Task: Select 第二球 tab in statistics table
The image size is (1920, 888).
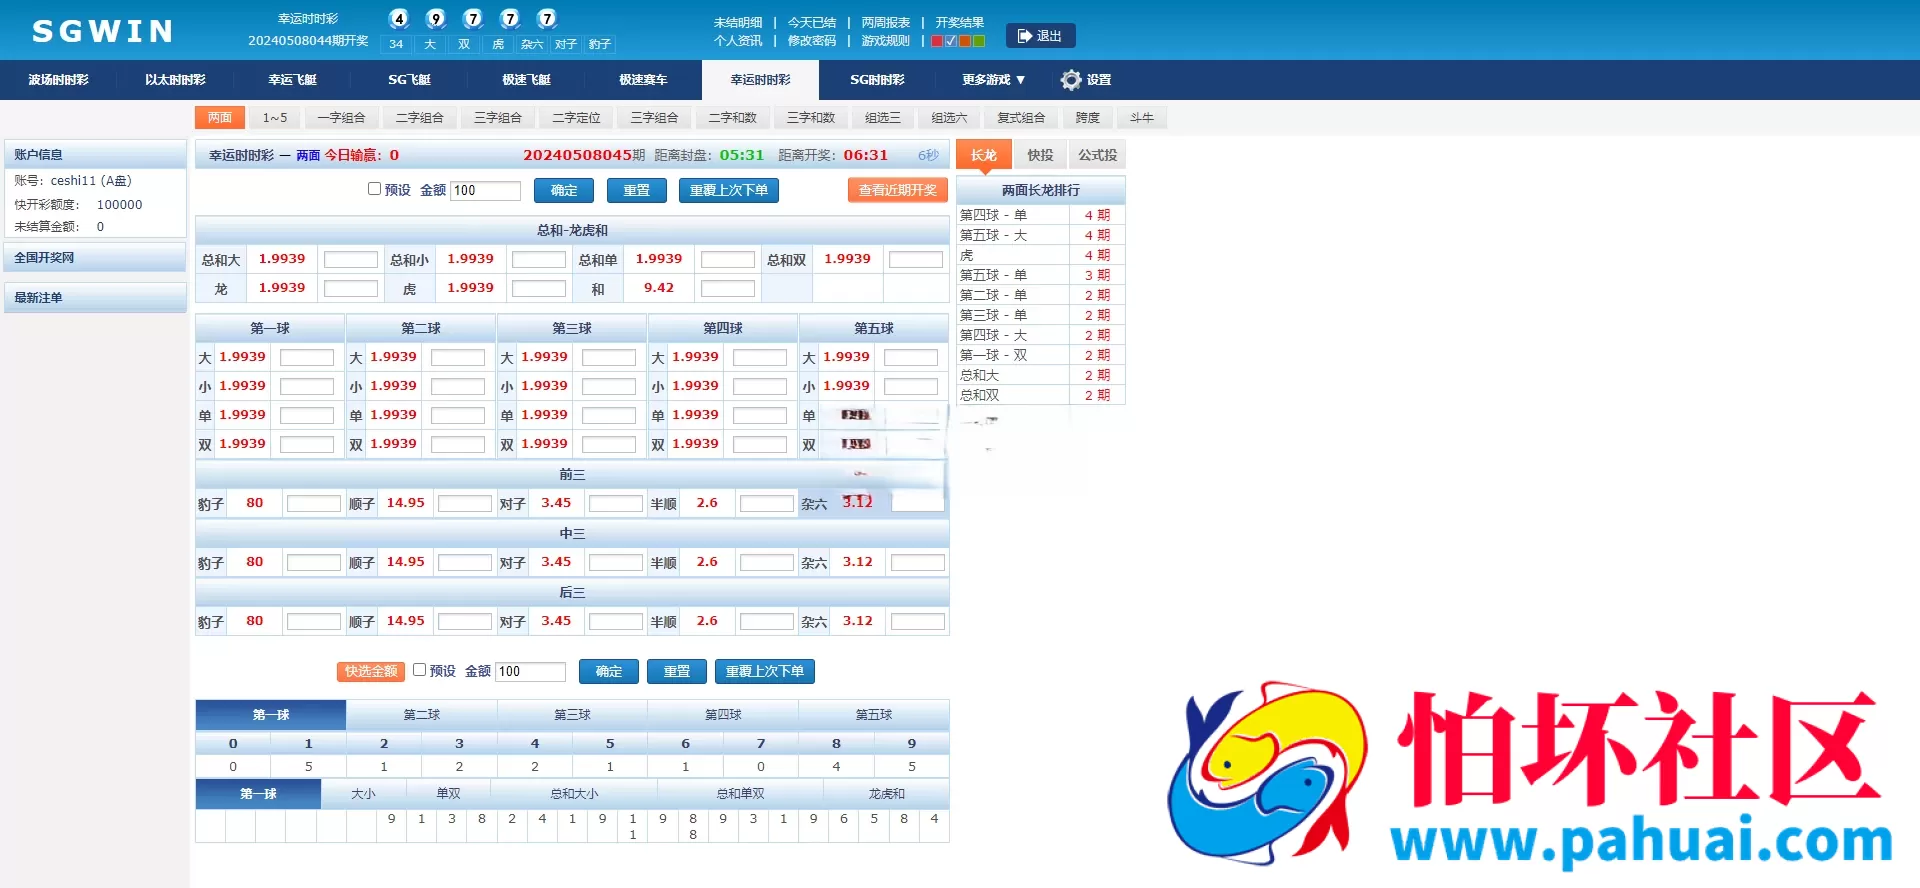Action: 422,714
